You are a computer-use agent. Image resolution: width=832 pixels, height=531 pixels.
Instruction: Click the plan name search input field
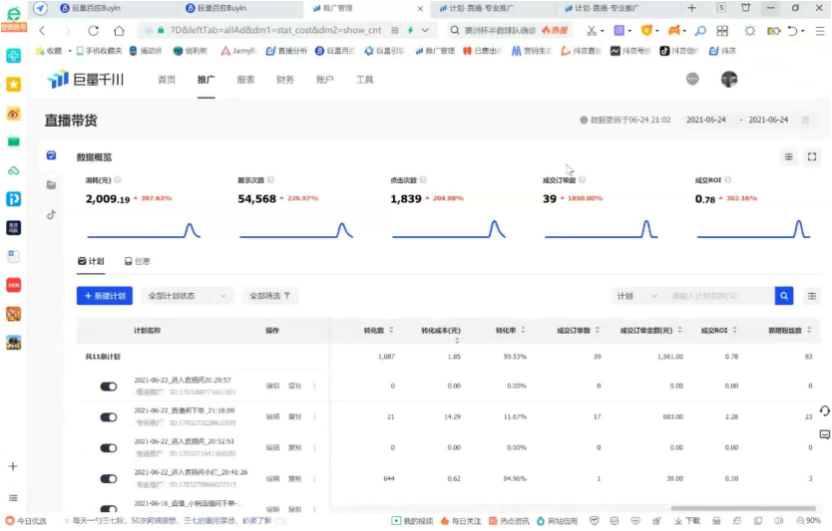coord(719,296)
